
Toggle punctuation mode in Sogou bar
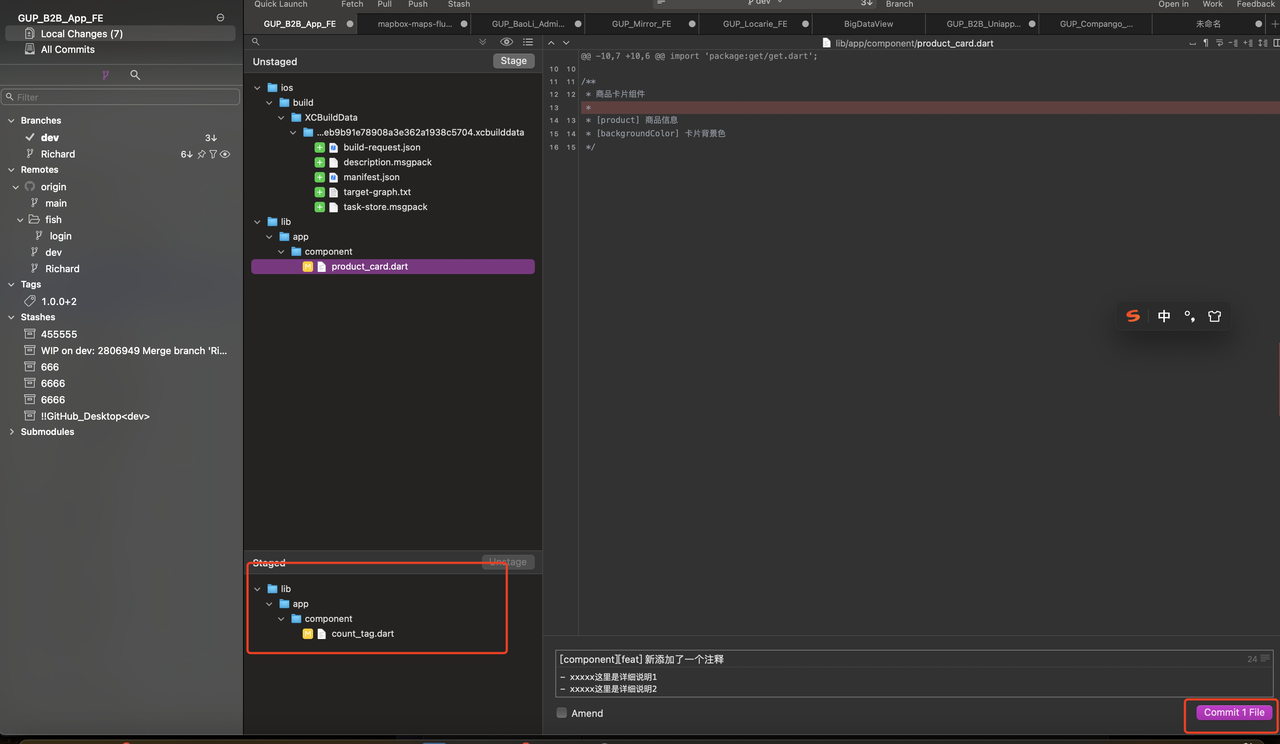coord(1189,316)
